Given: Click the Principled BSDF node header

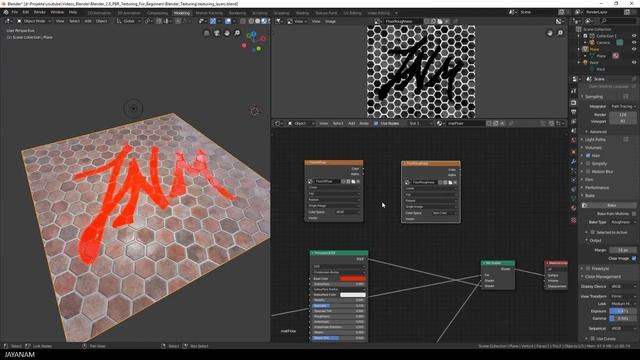Looking at the screenshot, I should click(x=339, y=253).
